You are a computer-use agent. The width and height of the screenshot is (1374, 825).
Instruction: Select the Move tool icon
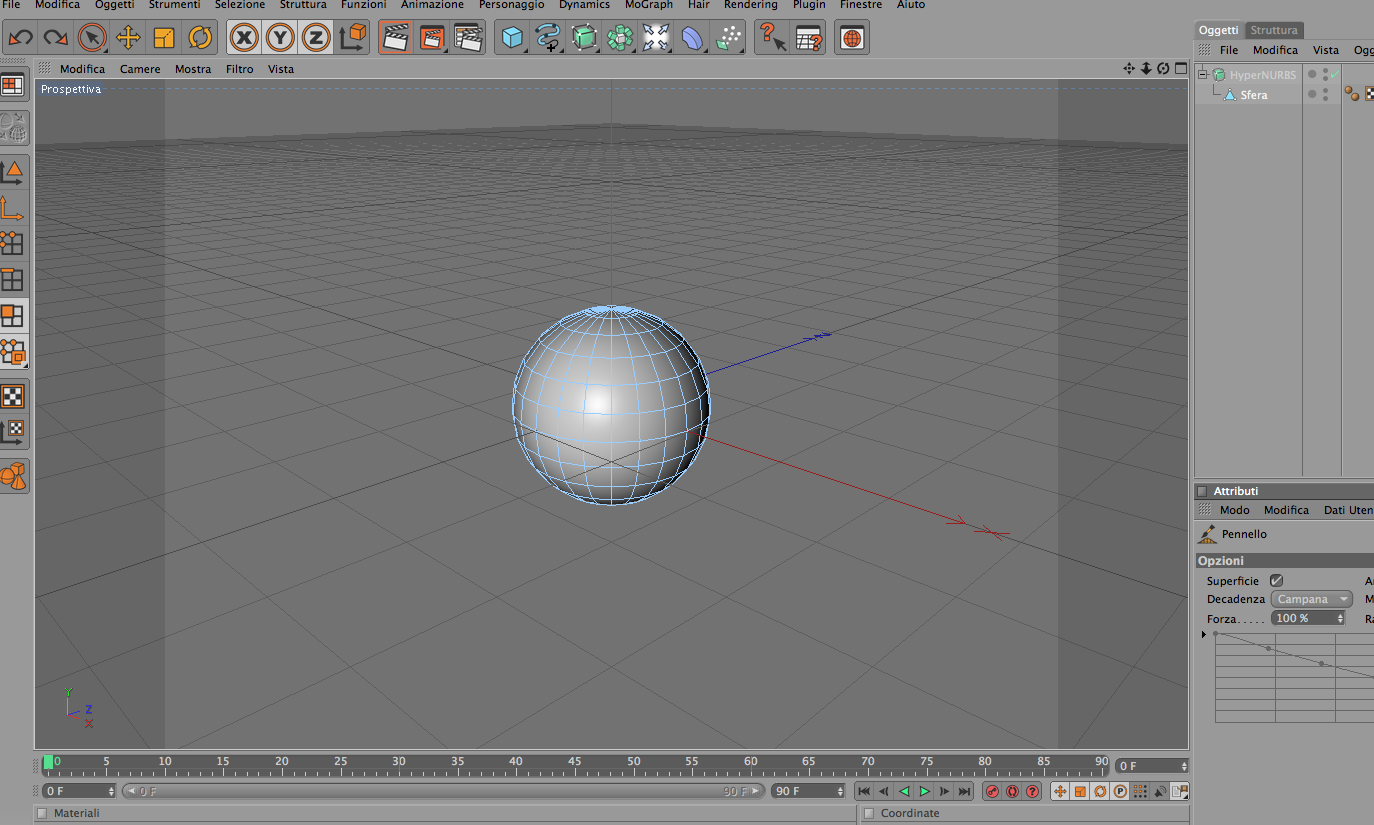(x=128, y=38)
